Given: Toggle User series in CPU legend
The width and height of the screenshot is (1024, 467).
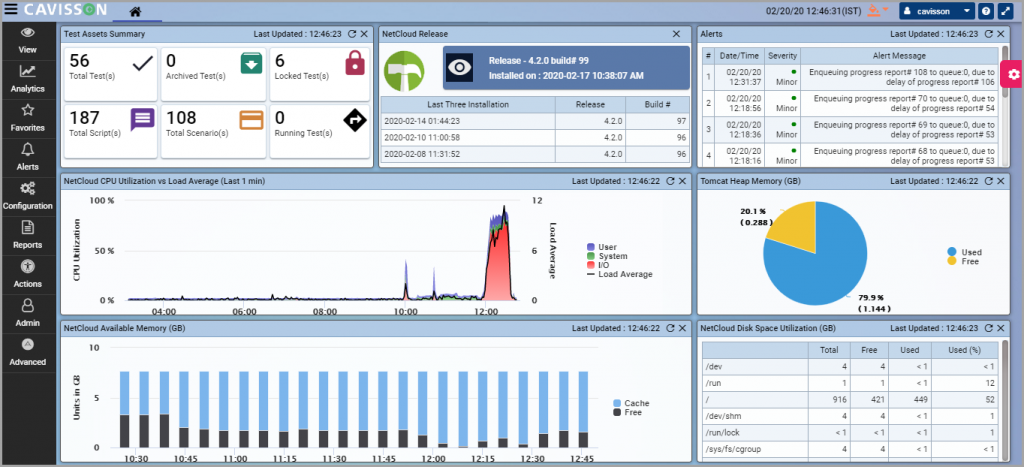Looking at the screenshot, I should click(x=601, y=247).
